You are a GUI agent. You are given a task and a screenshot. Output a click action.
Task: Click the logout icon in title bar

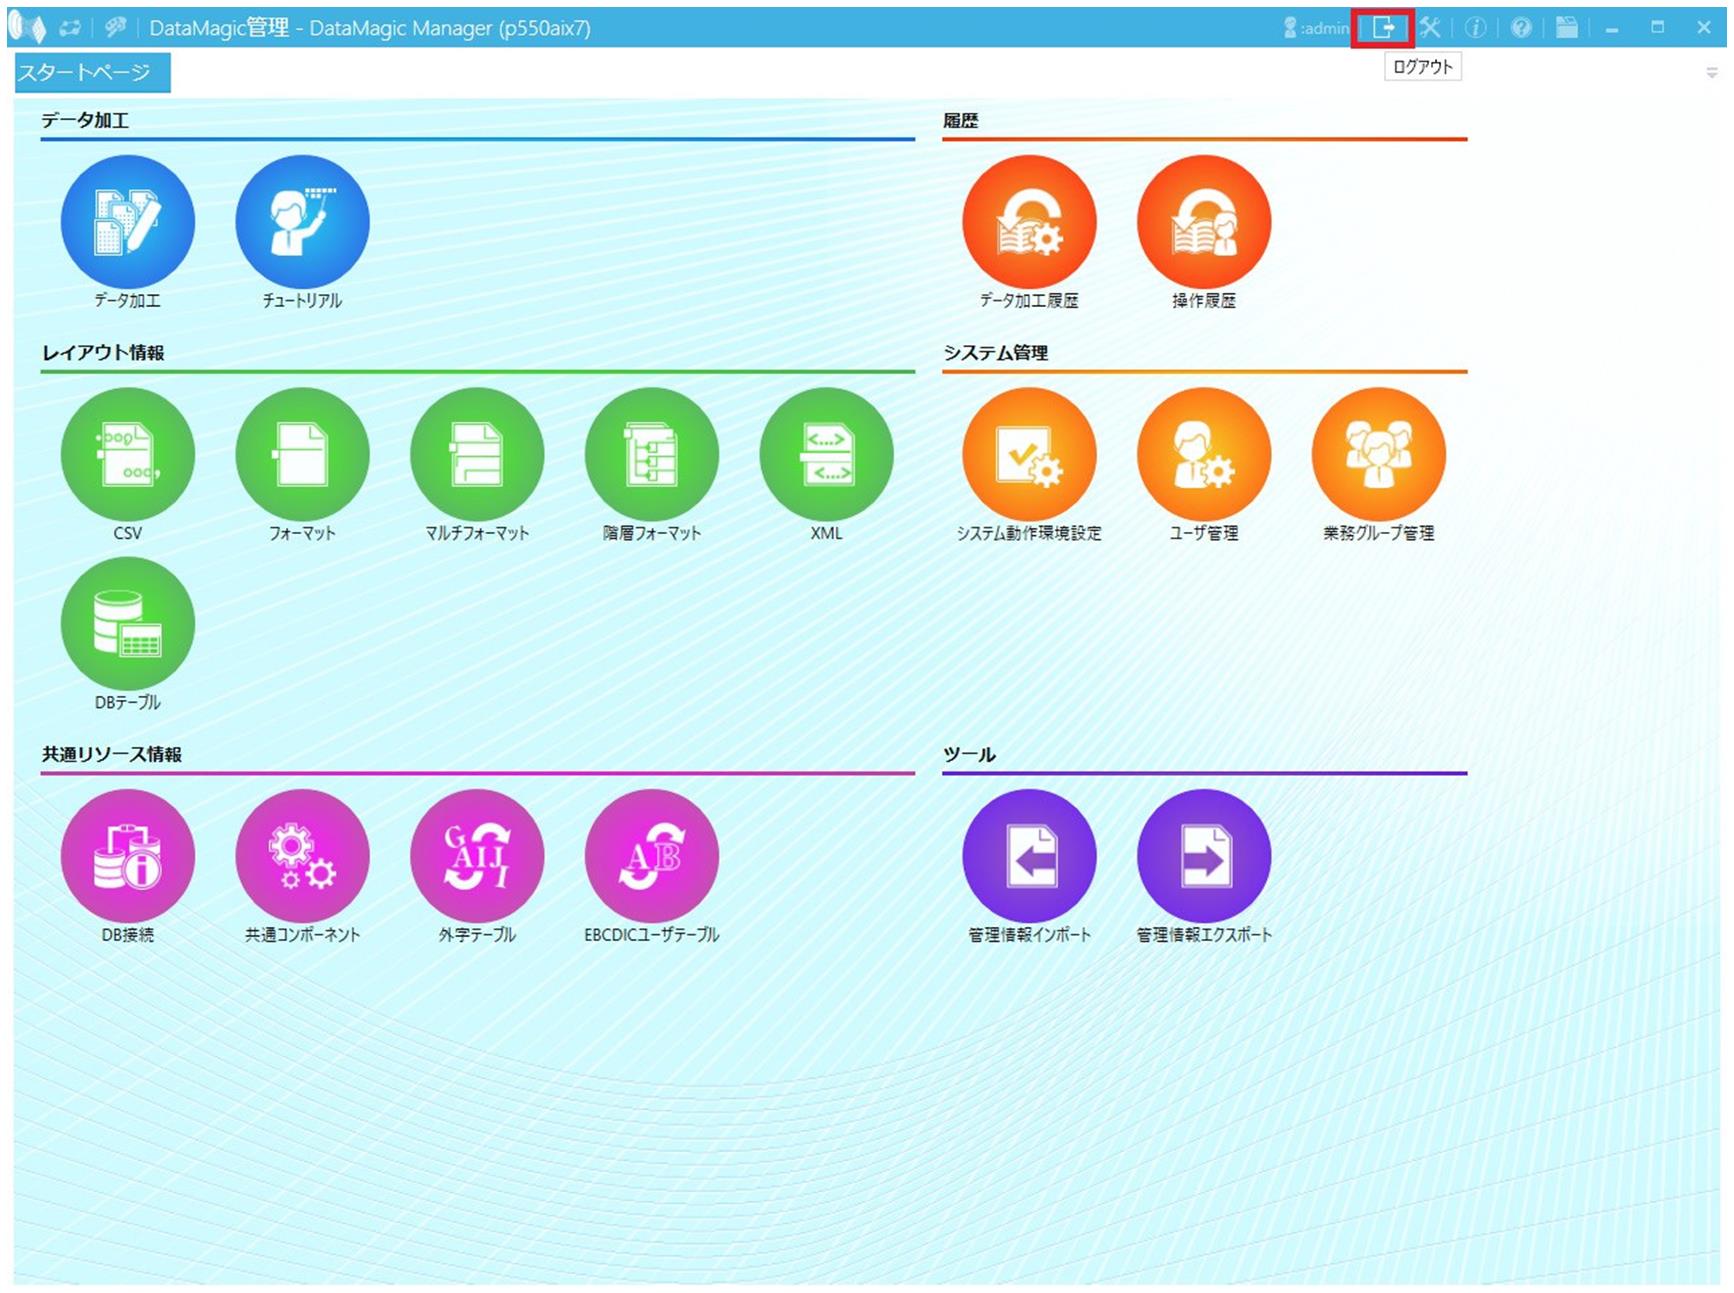[1383, 28]
